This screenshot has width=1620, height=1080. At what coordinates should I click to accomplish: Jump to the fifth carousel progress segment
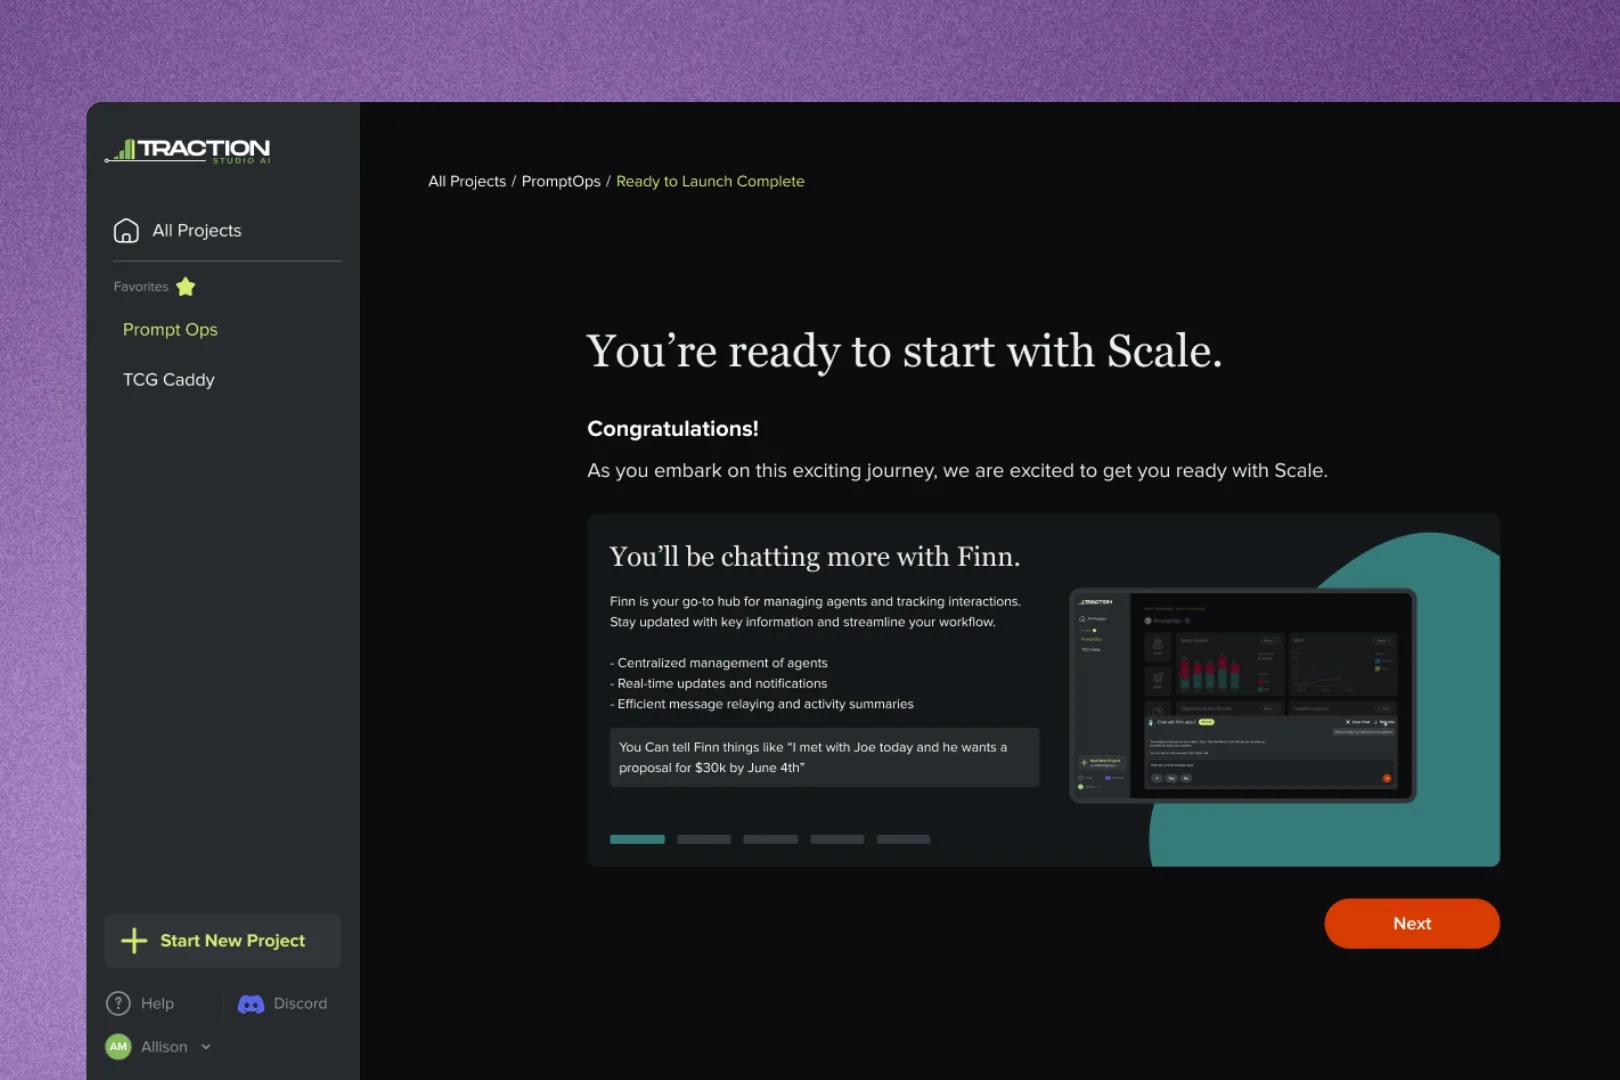coord(904,840)
